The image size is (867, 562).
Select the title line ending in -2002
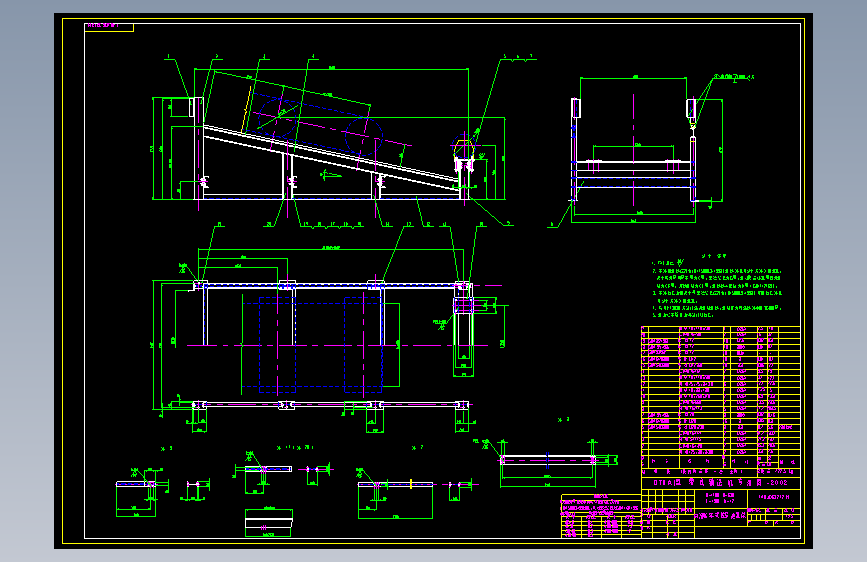tap(720, 483)
